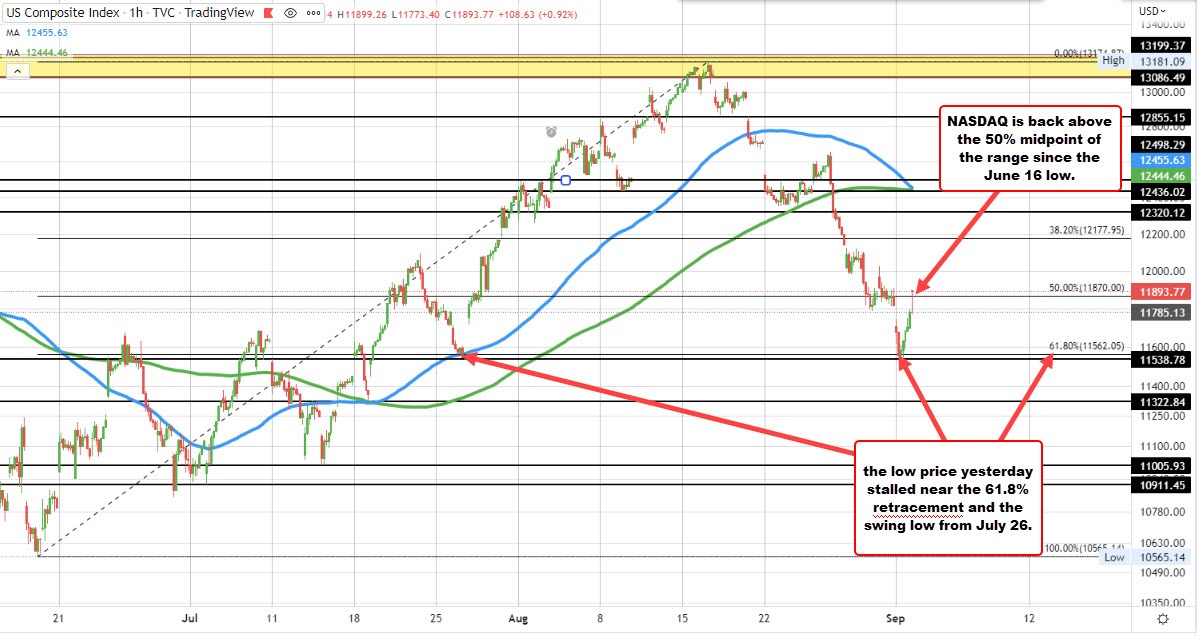Click the 11538.78 price label on axis

pyautogui.click(x=1162, y=360)
